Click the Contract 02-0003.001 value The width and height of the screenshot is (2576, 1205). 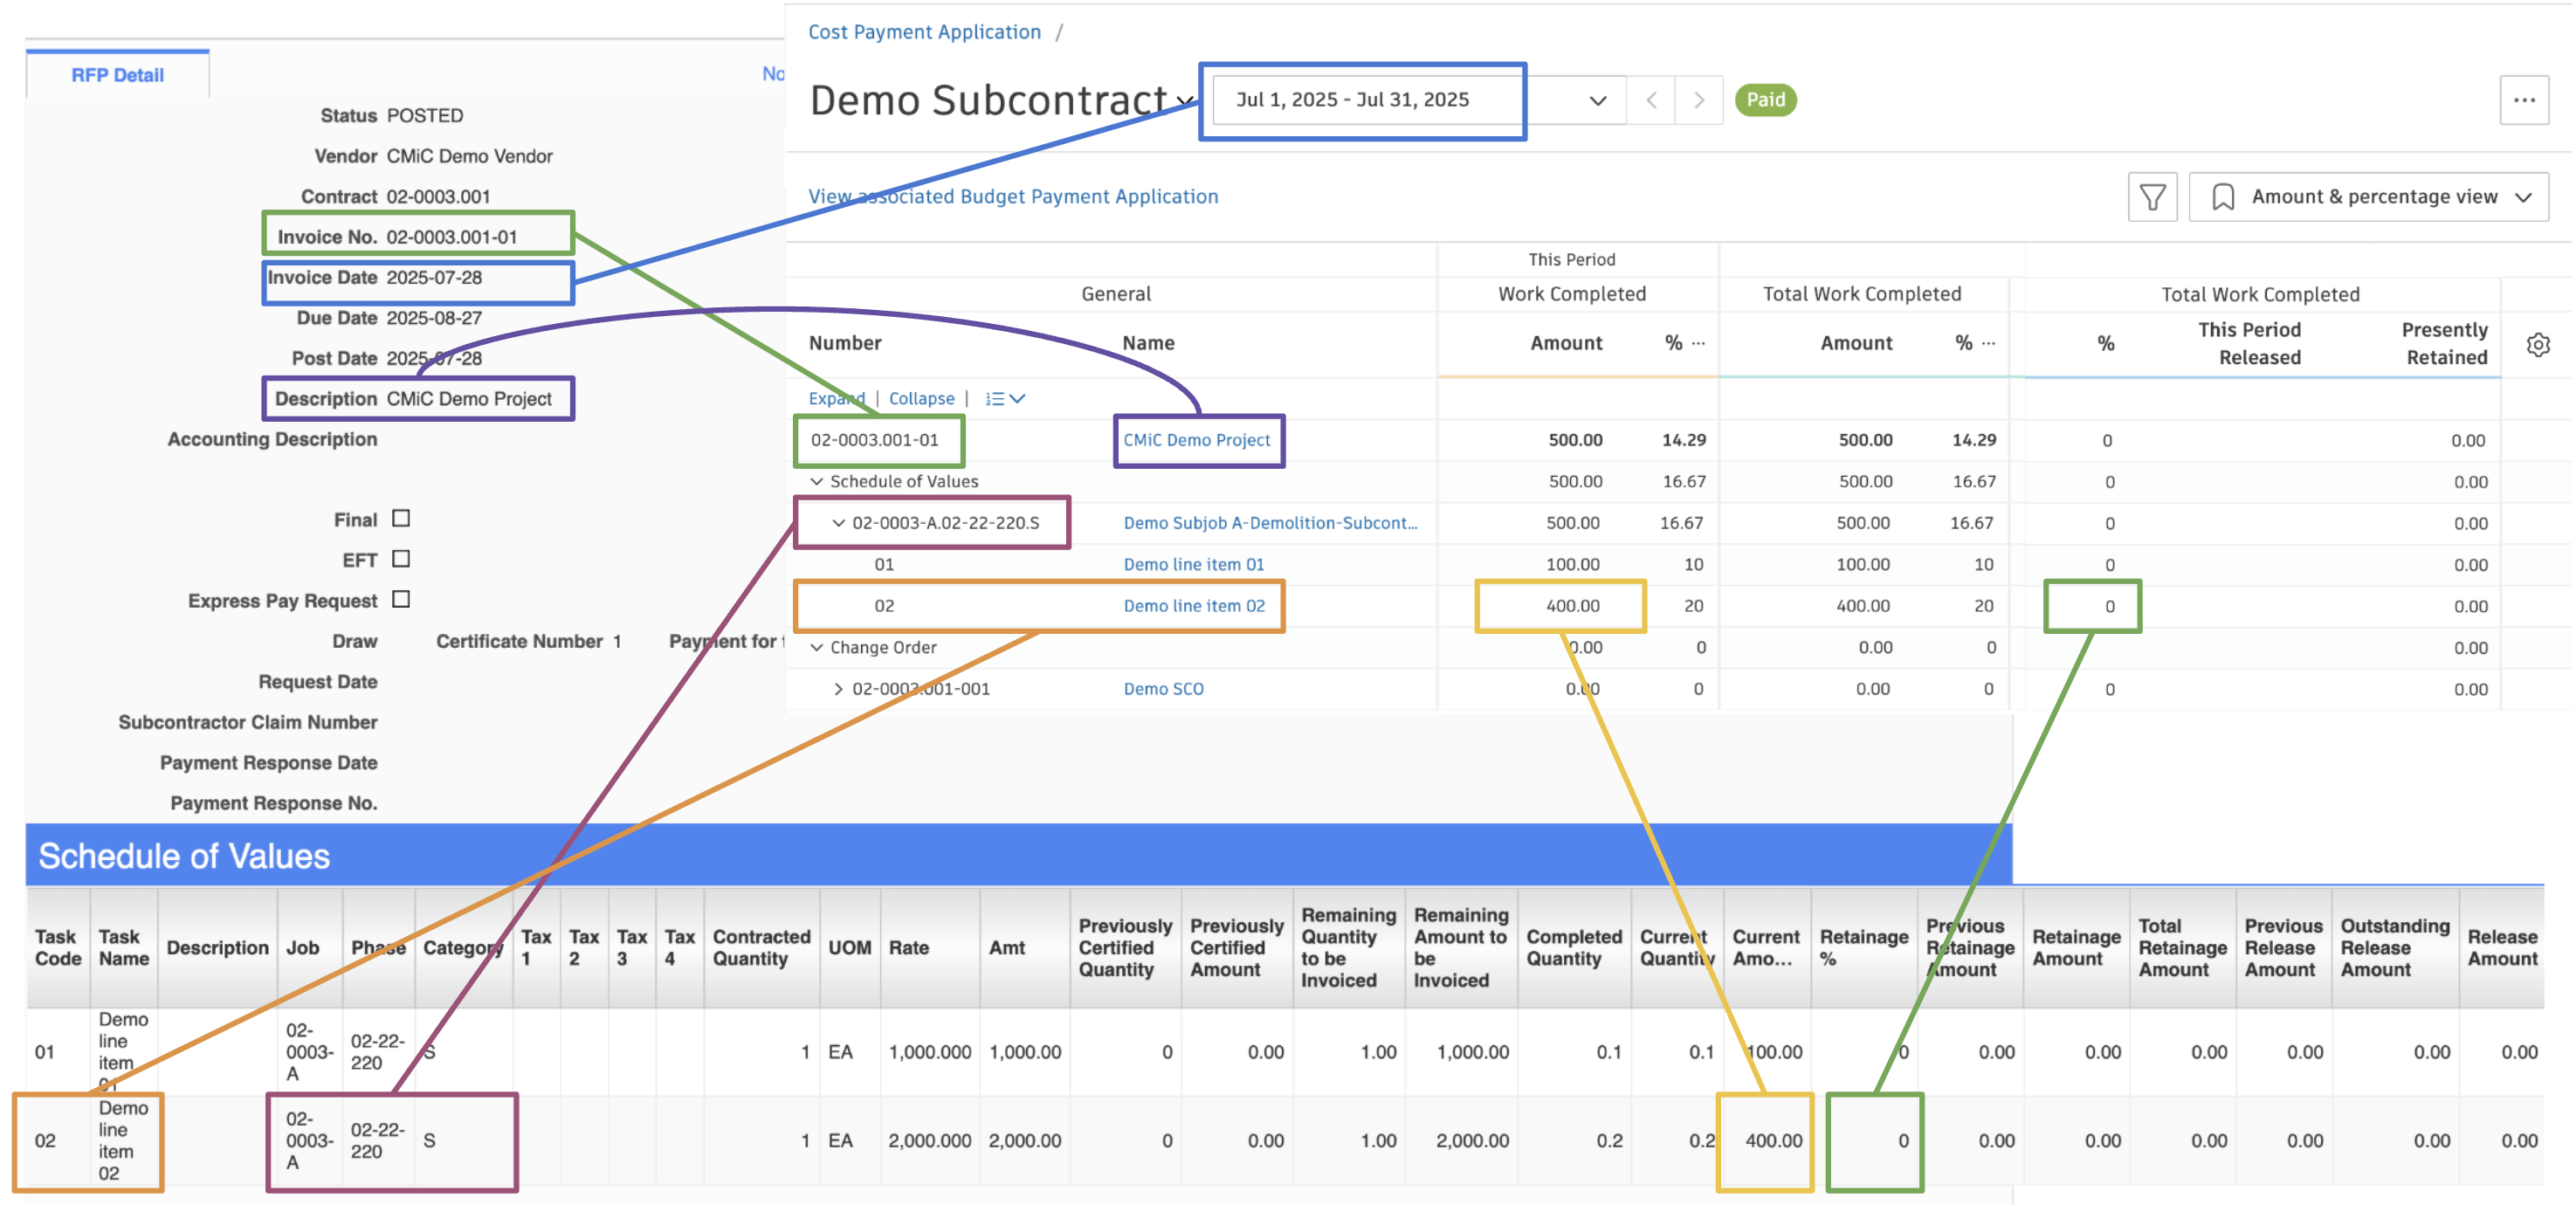[438, 197]
